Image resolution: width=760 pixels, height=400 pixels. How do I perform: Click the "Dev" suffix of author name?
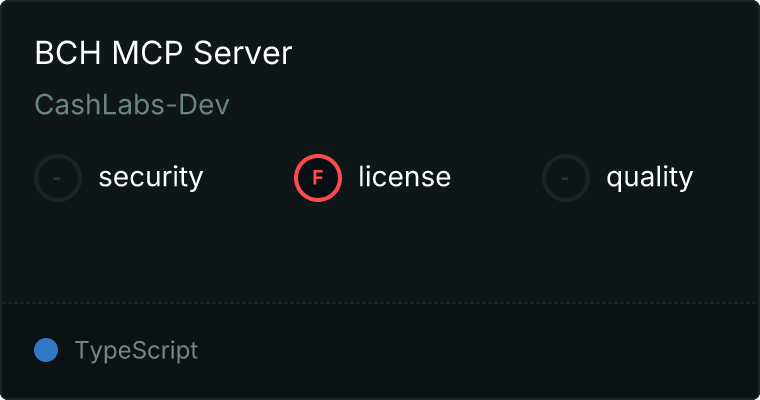206,105
